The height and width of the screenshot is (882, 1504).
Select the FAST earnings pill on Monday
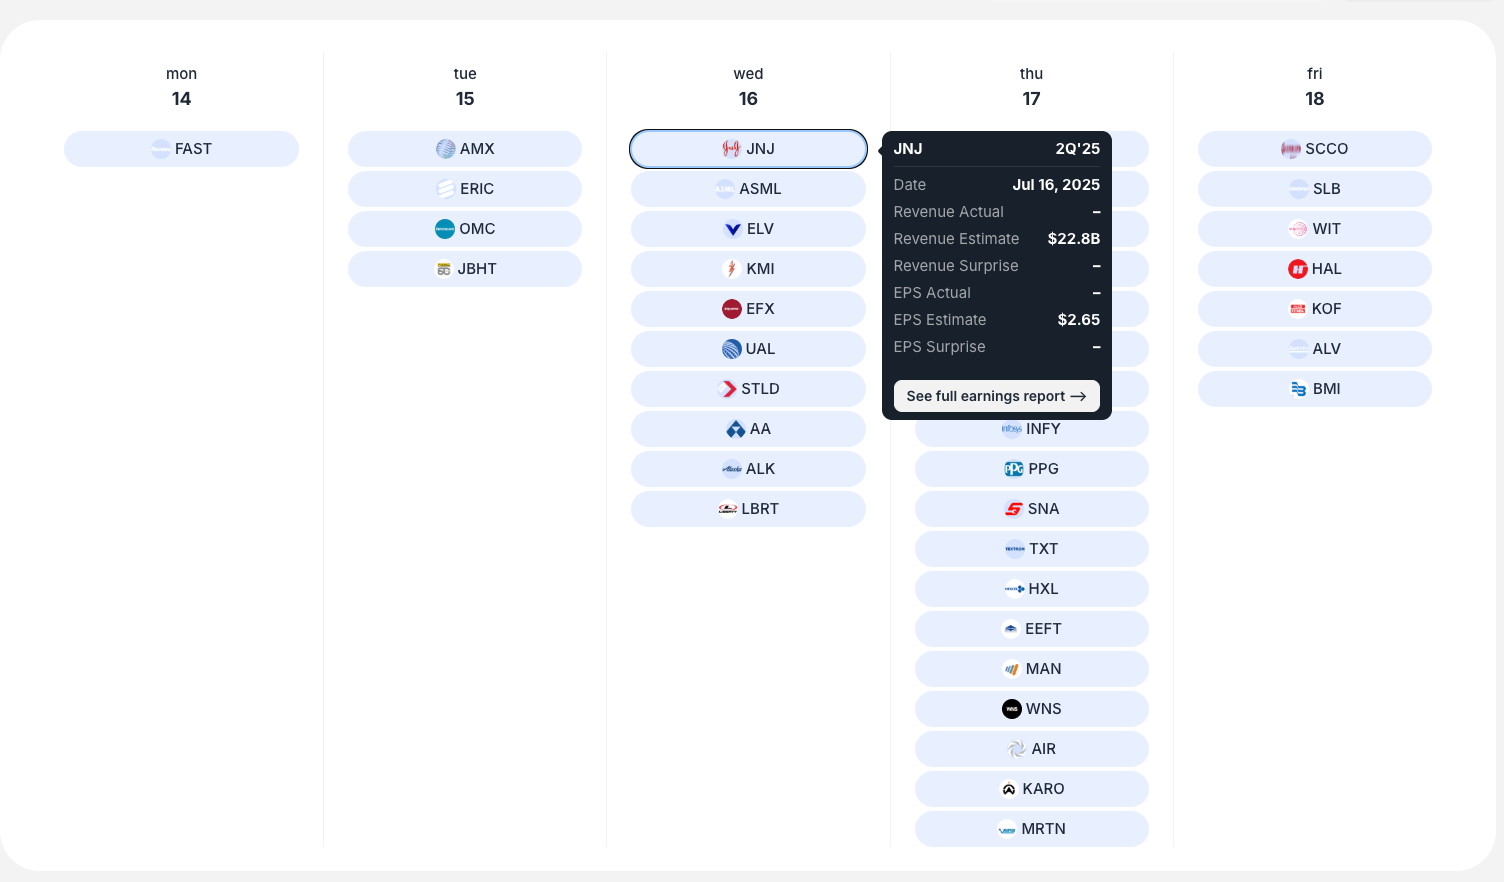point(181,149)
